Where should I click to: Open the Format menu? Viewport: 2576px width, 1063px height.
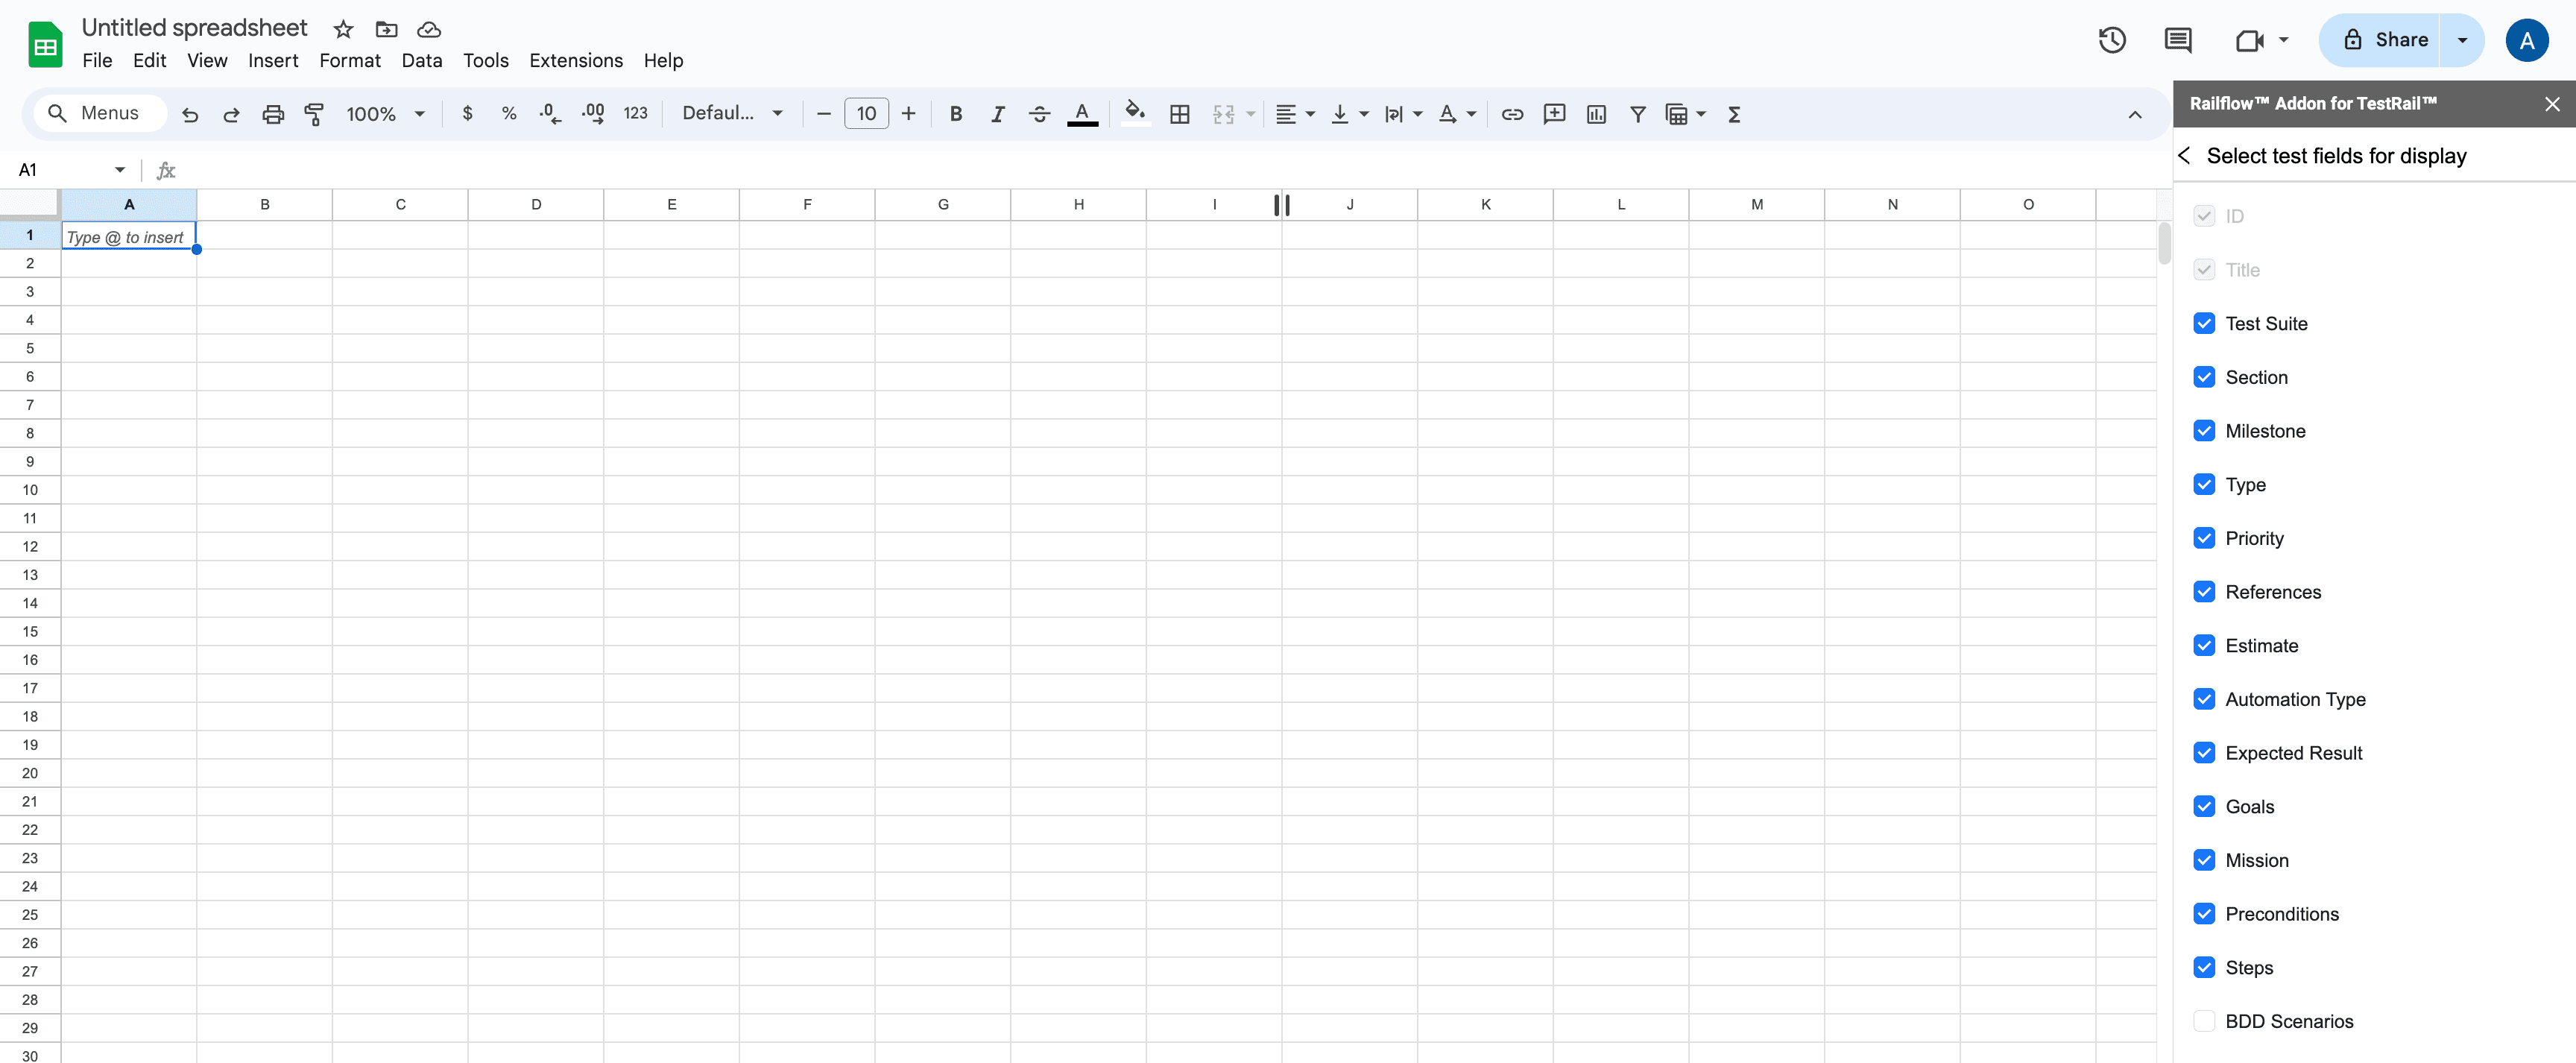tap(350, 61)
